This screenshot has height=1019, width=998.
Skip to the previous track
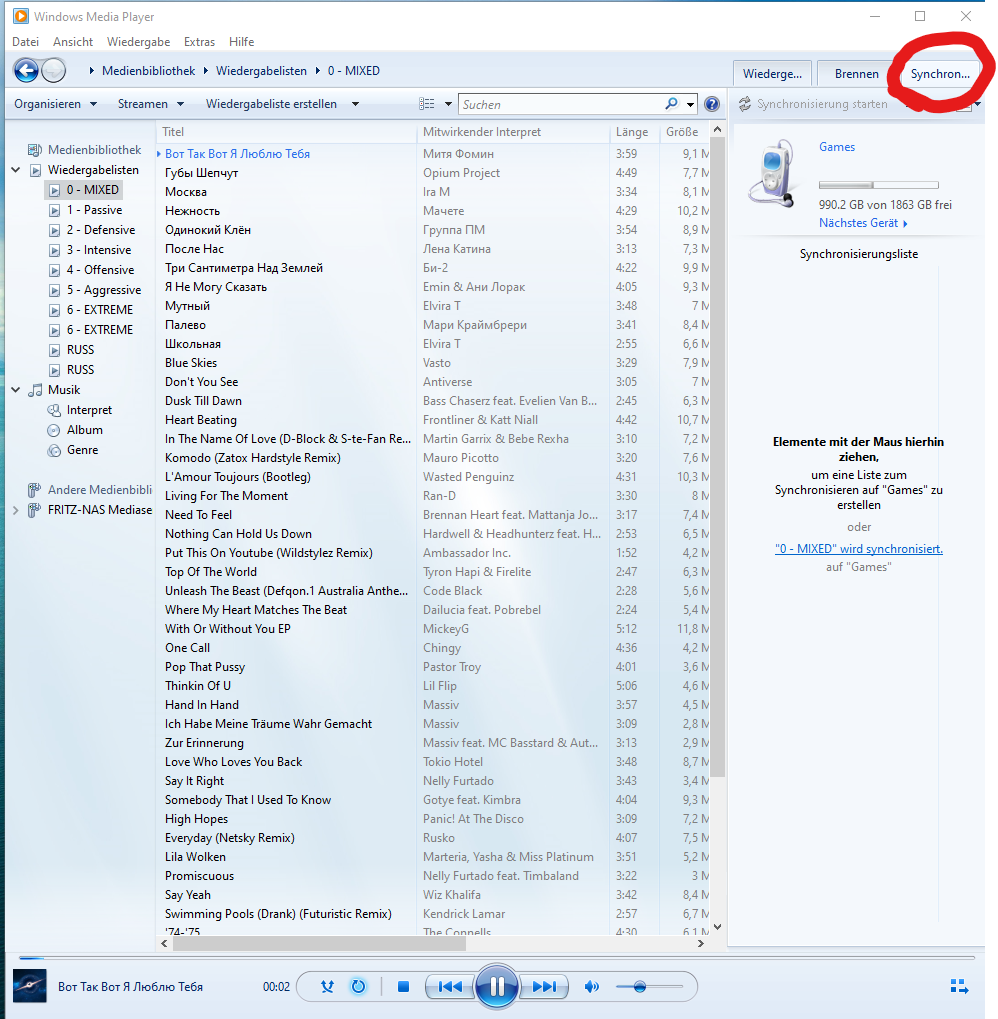pos(450,987)
